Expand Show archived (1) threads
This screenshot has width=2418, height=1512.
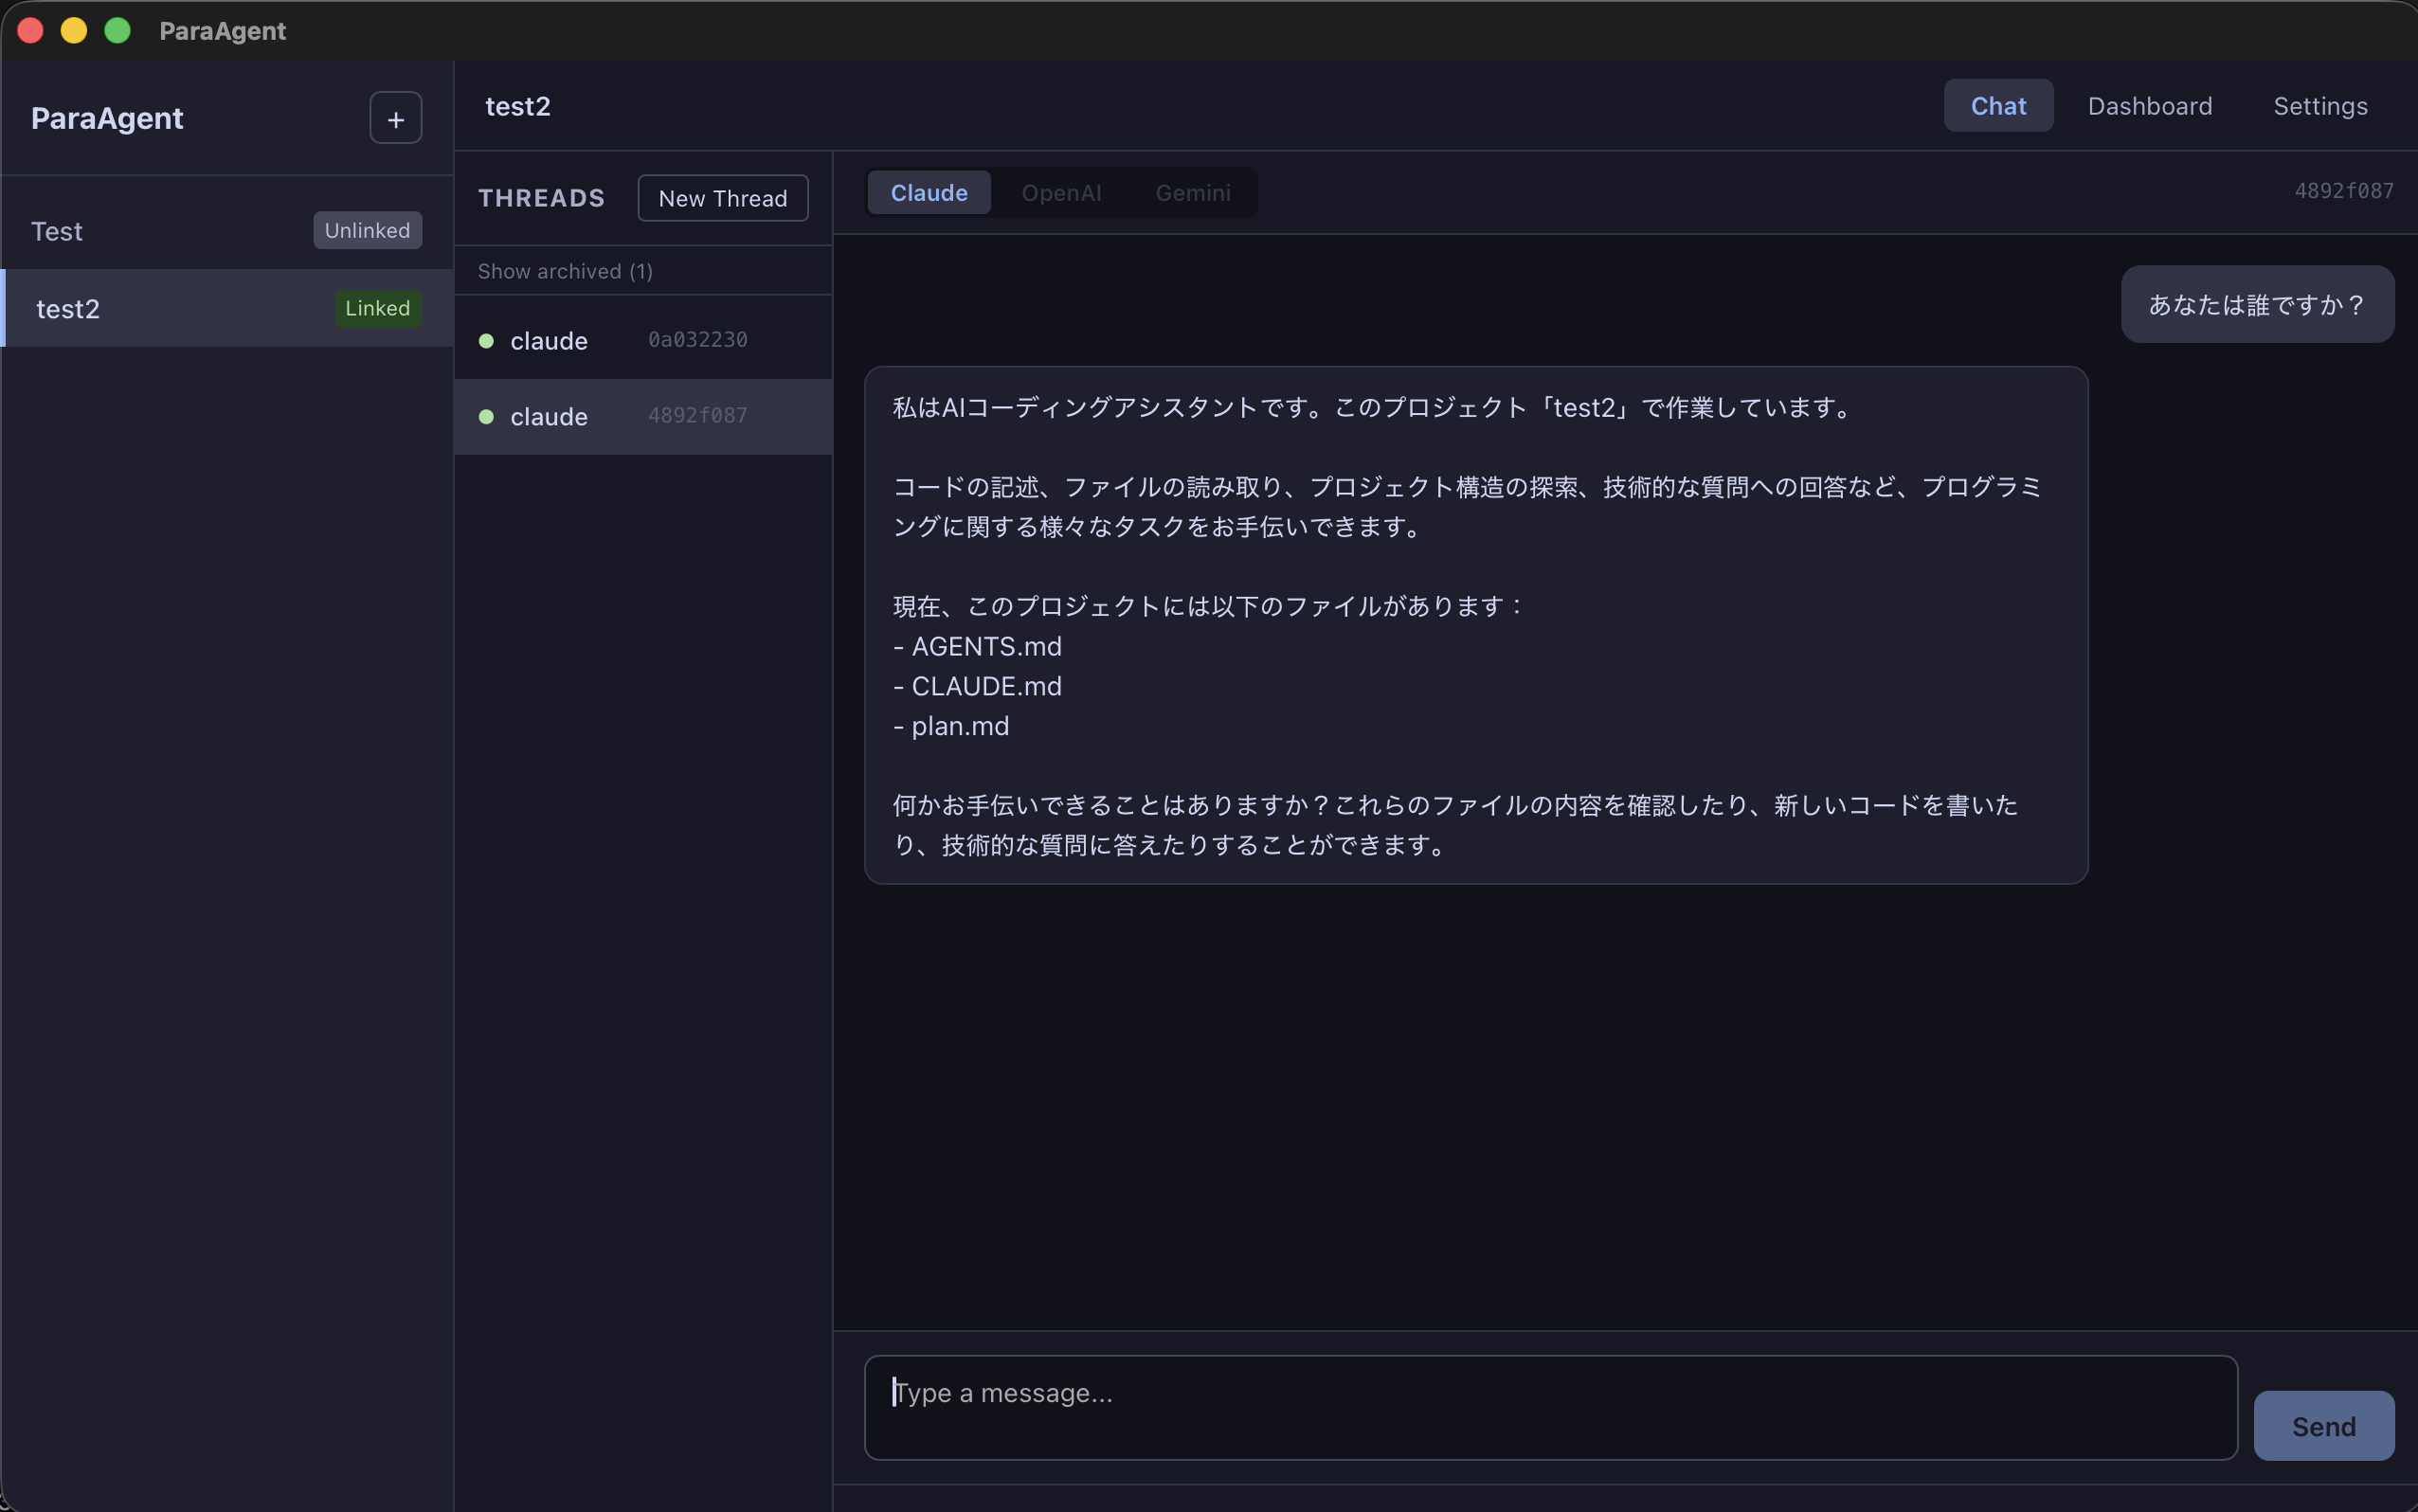(x=565, y=271)
